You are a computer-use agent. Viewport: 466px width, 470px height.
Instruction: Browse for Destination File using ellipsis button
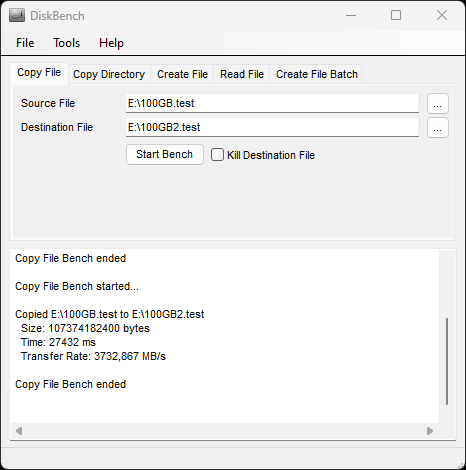coord(438,127)
